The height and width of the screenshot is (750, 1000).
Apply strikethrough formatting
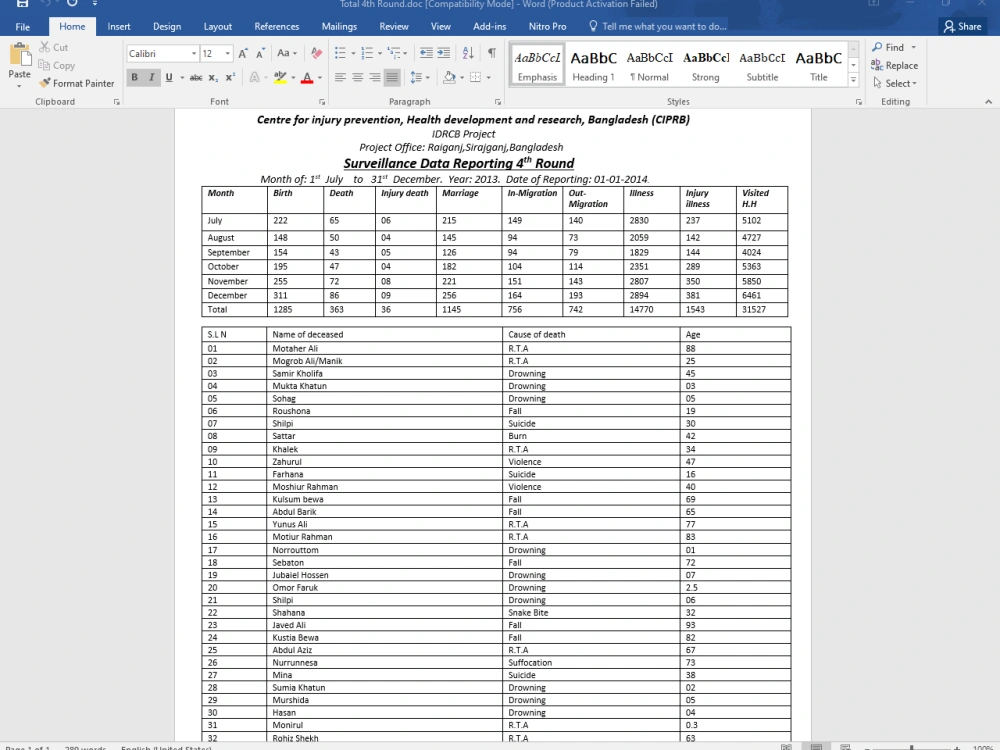click(x=196, y=77)
